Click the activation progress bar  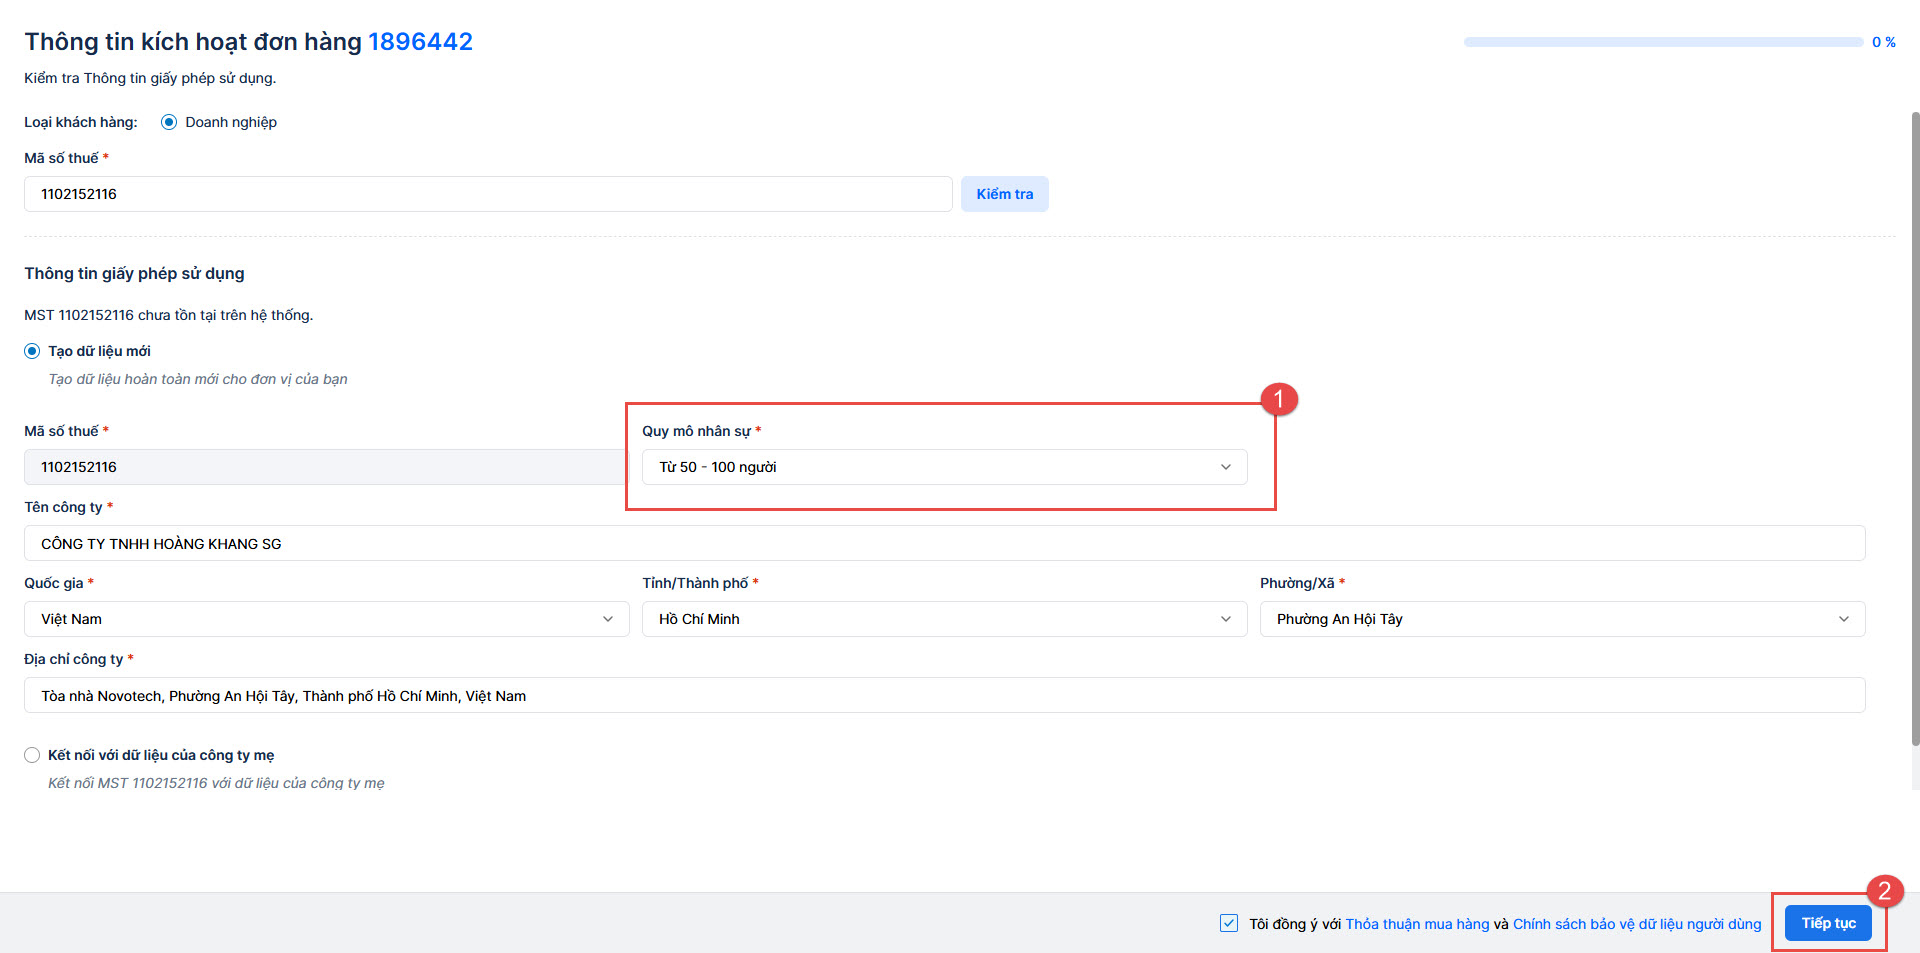(1663, 42)
